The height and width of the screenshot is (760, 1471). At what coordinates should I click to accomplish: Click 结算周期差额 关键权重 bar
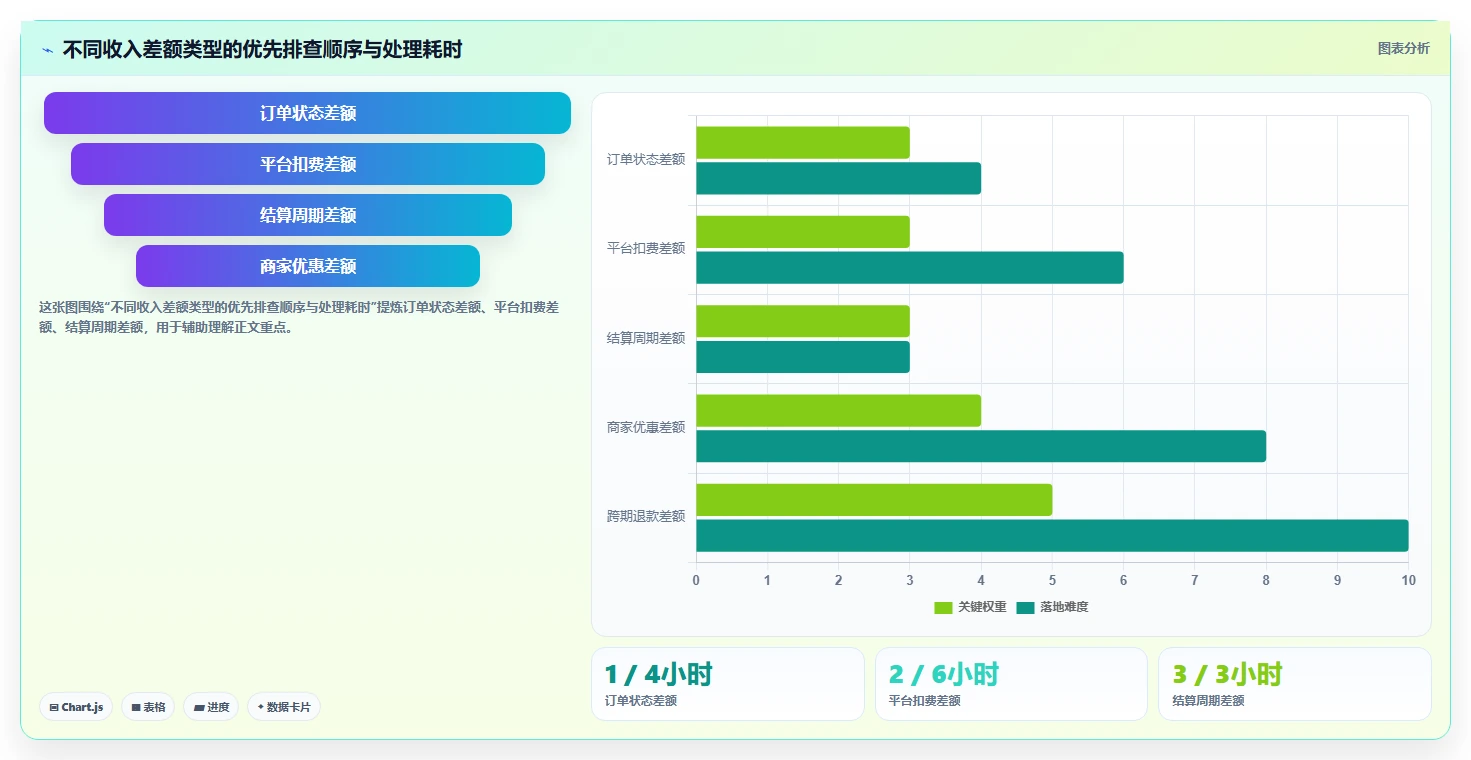803,321
